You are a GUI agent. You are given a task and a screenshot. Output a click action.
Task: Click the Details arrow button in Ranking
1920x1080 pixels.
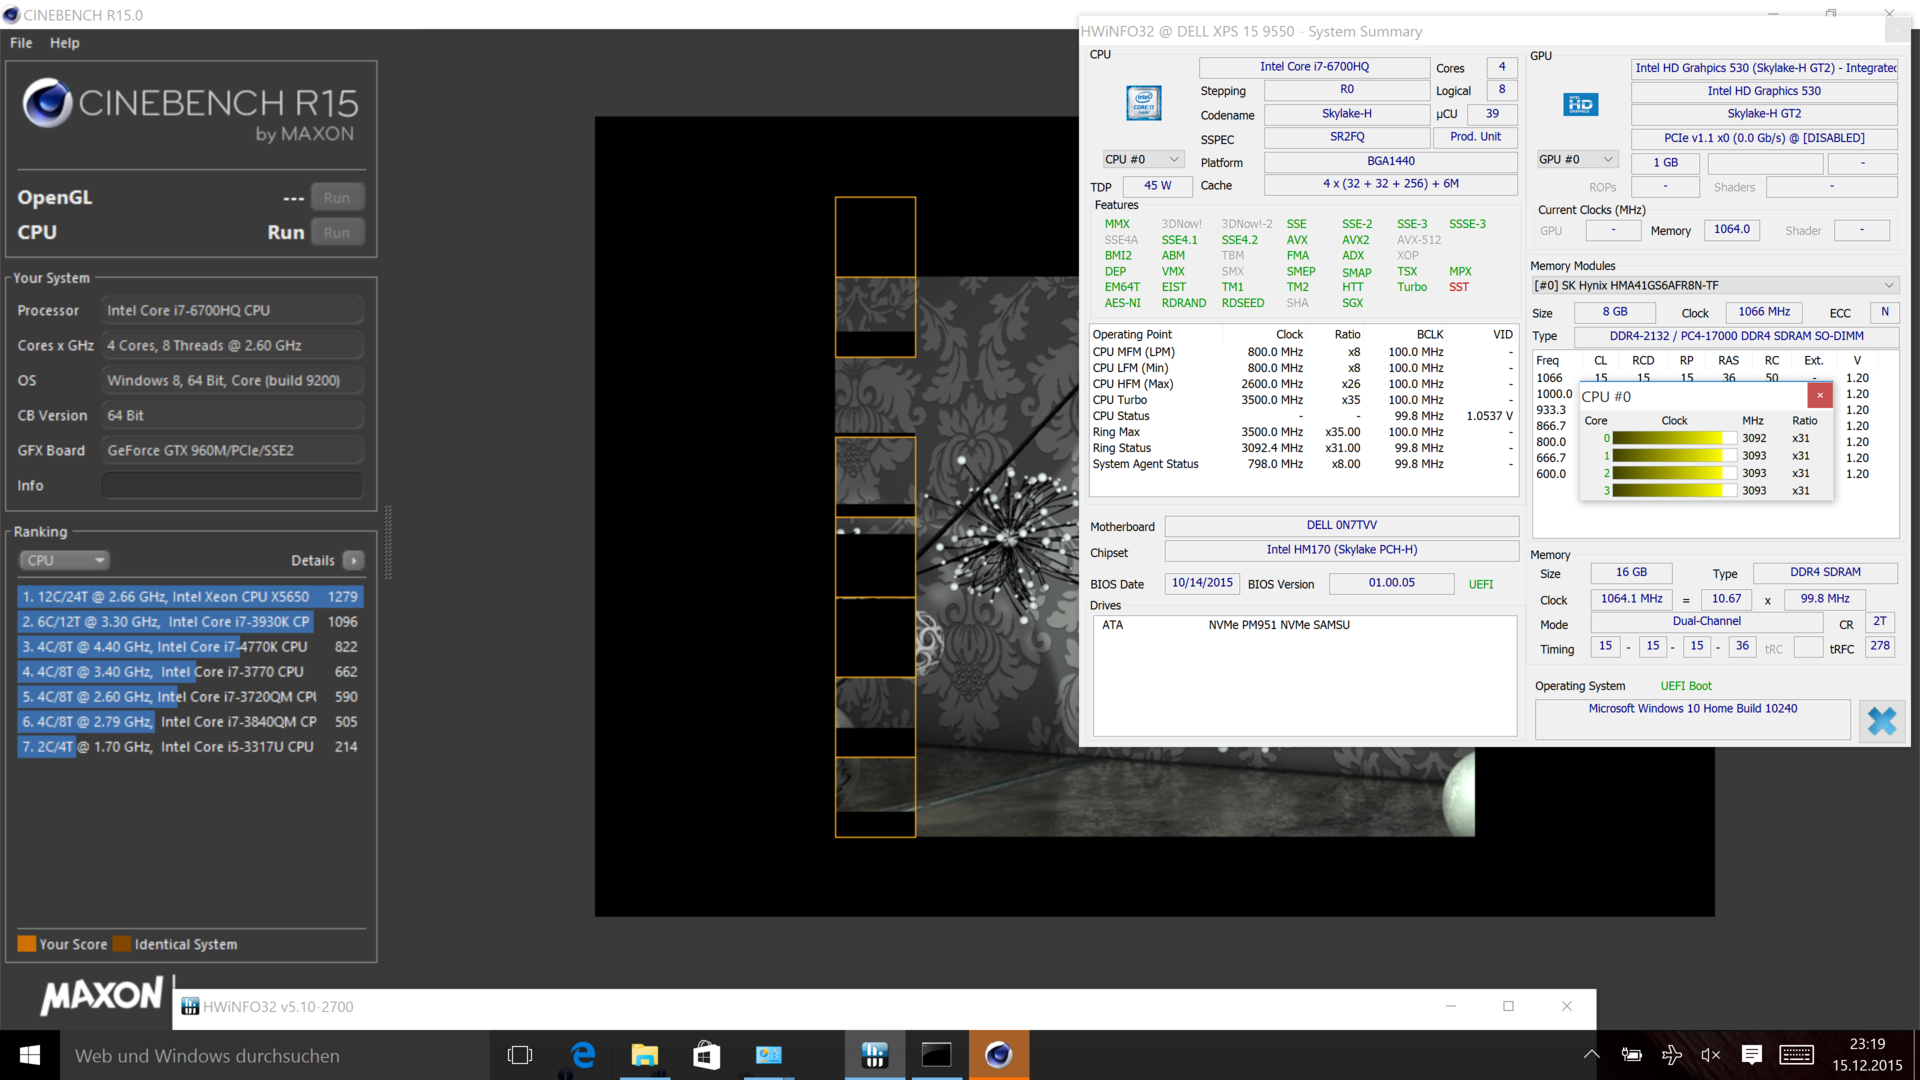click(x=354, y=561)
